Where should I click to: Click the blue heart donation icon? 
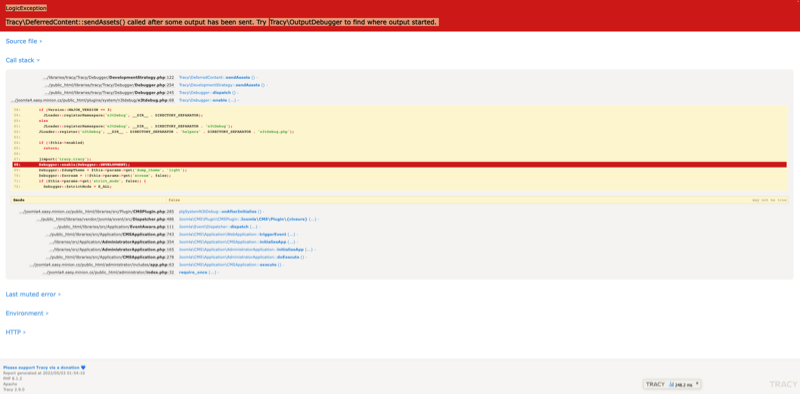[83, 367]
